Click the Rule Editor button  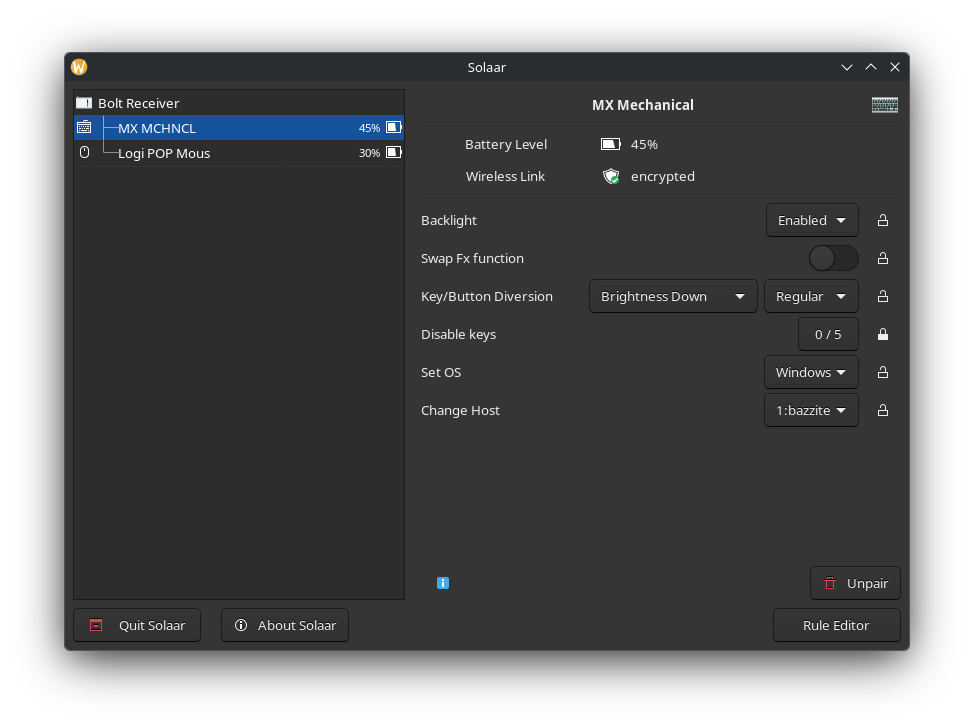pyautogui.click(x=836, y=625)
